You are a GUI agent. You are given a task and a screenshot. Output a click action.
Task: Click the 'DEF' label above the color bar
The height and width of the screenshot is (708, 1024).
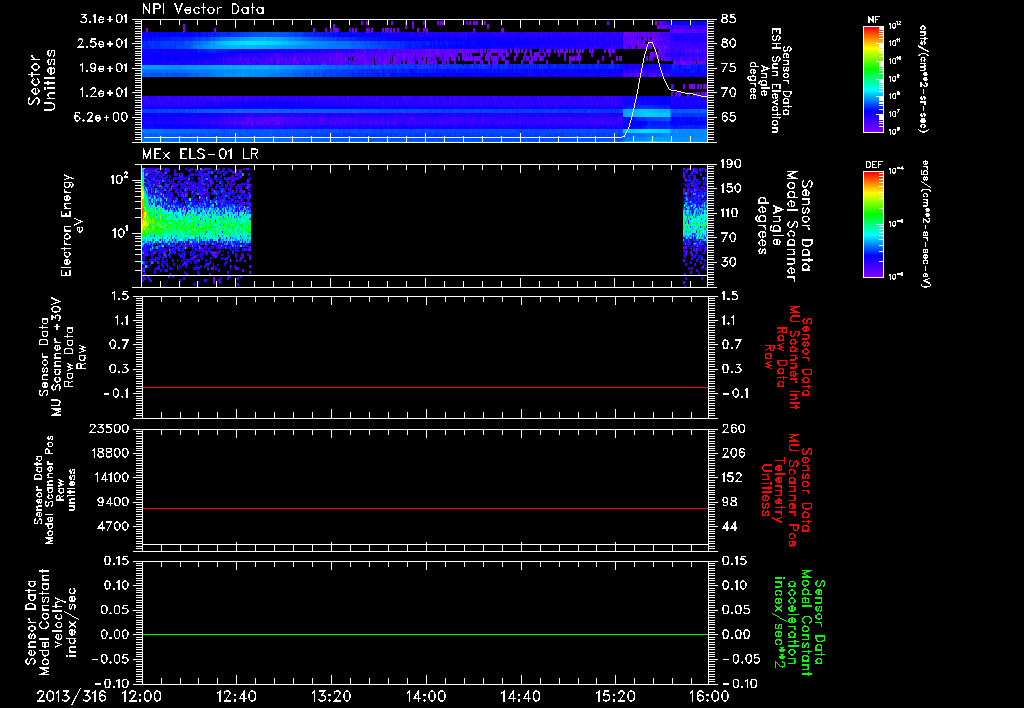tap(873, 165)
